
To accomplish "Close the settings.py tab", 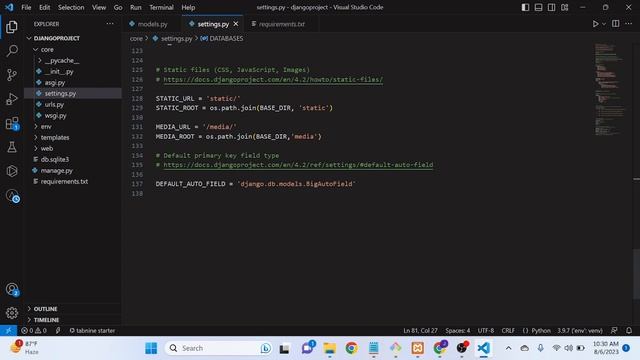I will pyautogui.click(x=236, y=24).
